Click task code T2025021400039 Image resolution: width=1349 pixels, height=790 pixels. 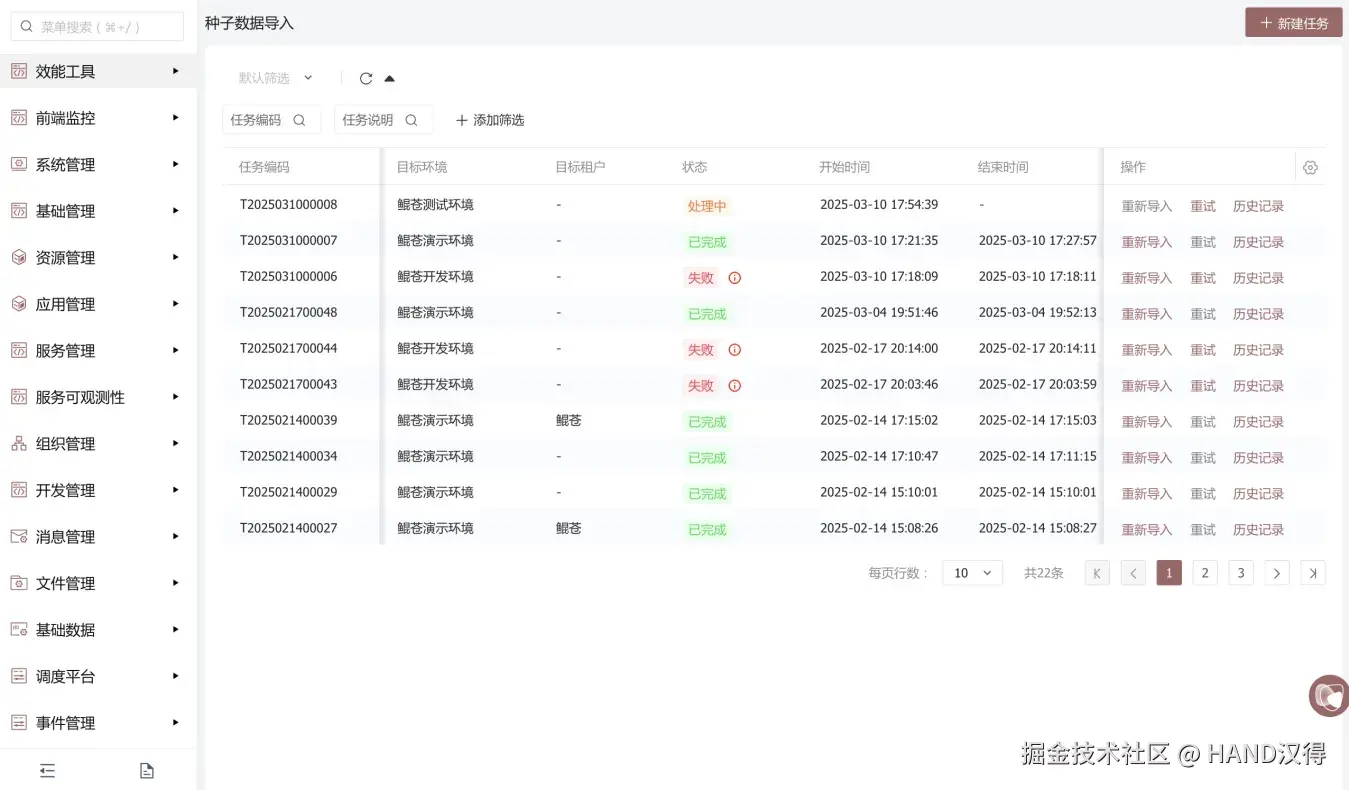[x=288, y=420]
